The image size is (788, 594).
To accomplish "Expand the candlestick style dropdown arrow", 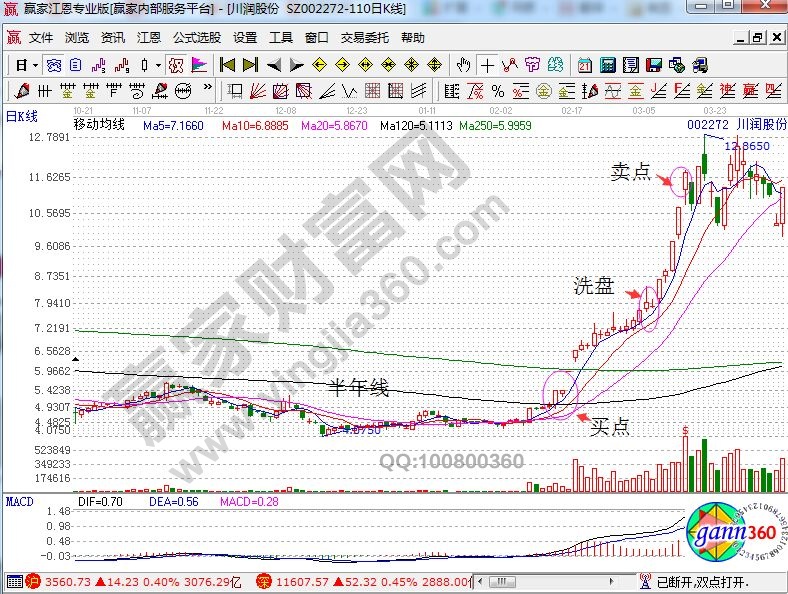I will [x=159, y=65].
